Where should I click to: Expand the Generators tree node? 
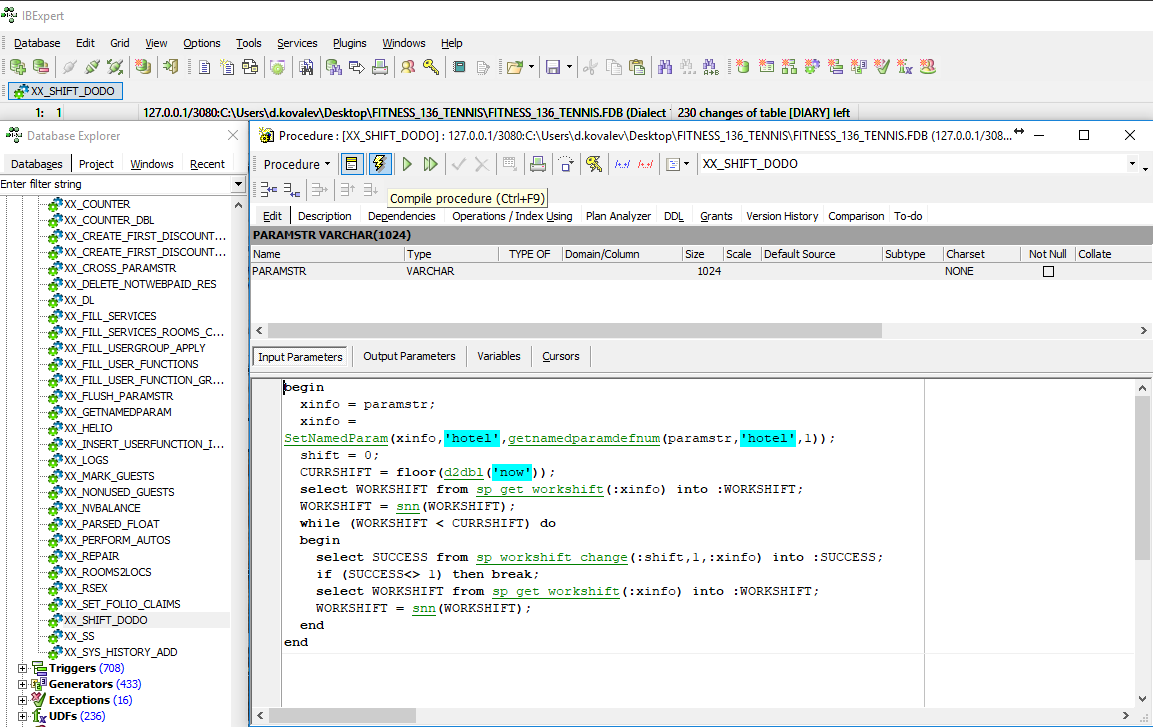pyautogui.click(x=23, y=684)
